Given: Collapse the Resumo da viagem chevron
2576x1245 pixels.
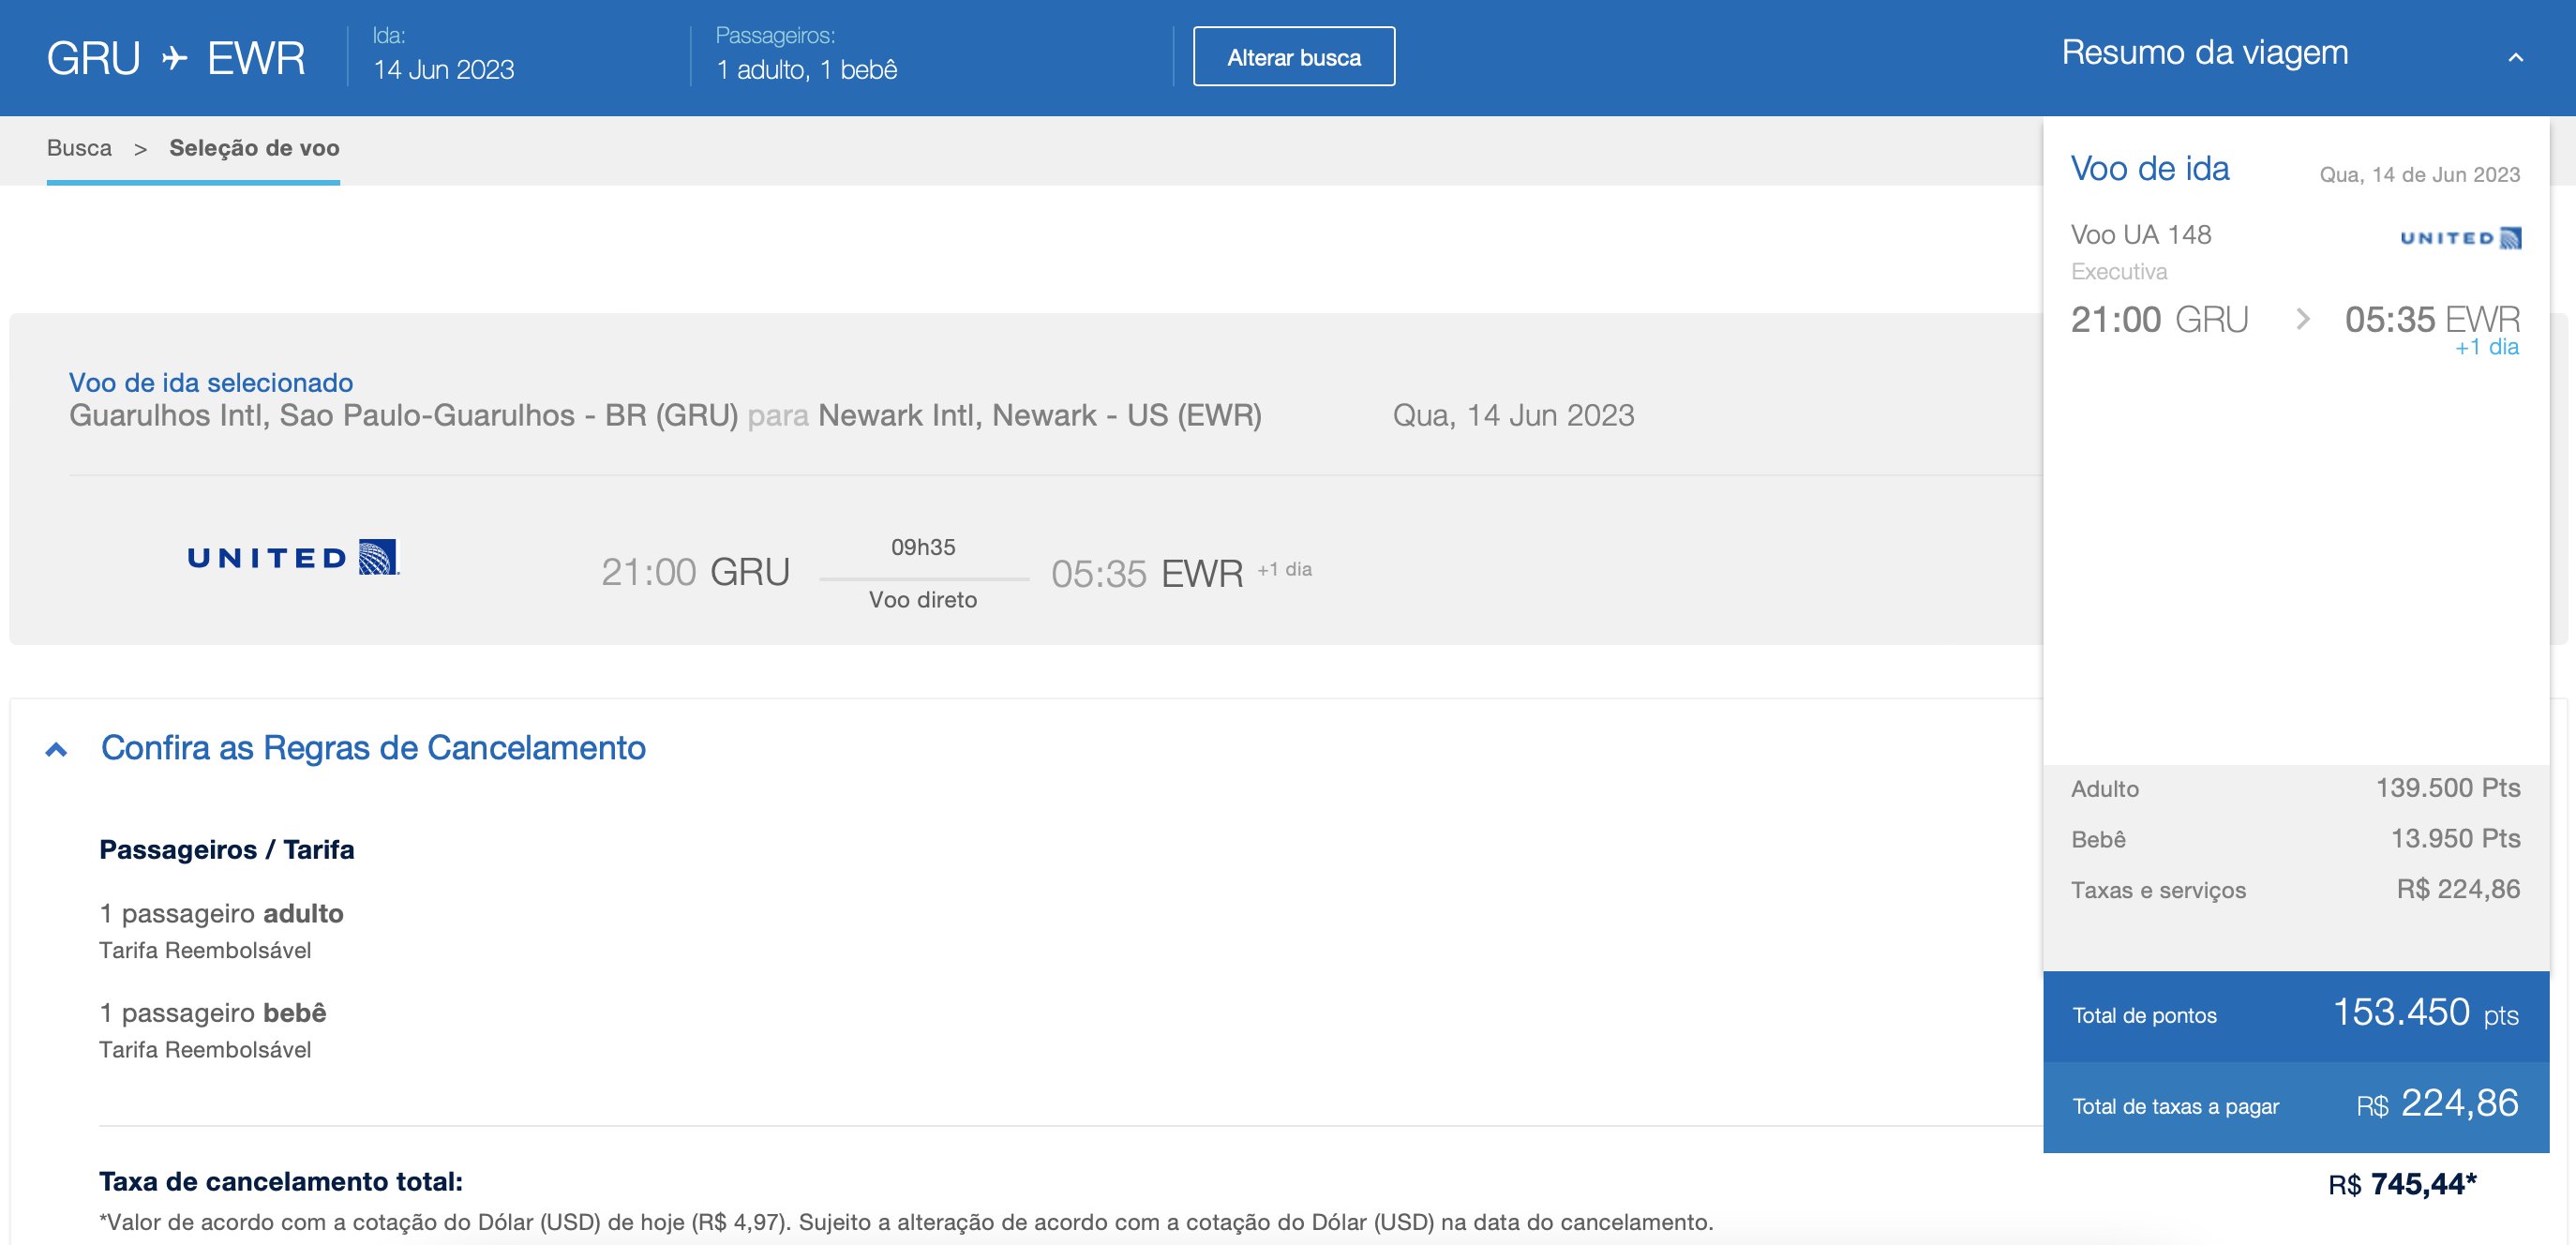Looking at the screenshot, I should [2516, 57].
